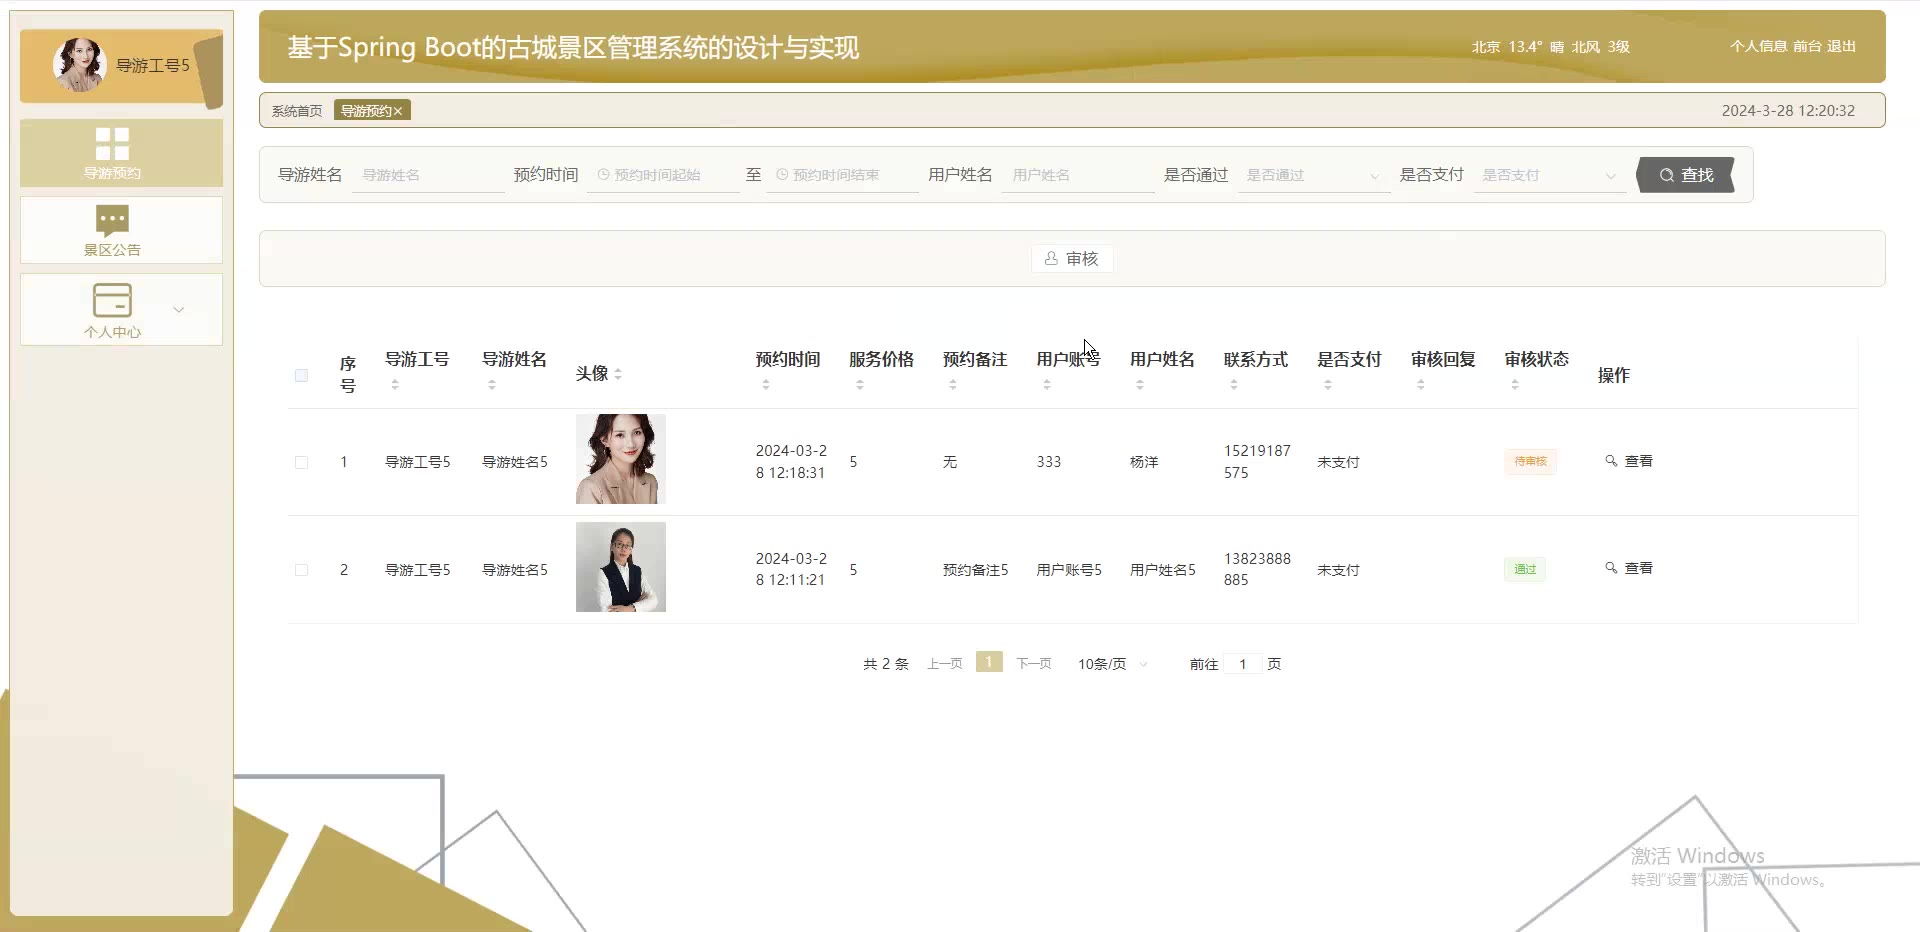This screenshot has height=932, width=1920.
Task: Sort table by 审核状态 column arrows
Action: [x=1515, y=384]
